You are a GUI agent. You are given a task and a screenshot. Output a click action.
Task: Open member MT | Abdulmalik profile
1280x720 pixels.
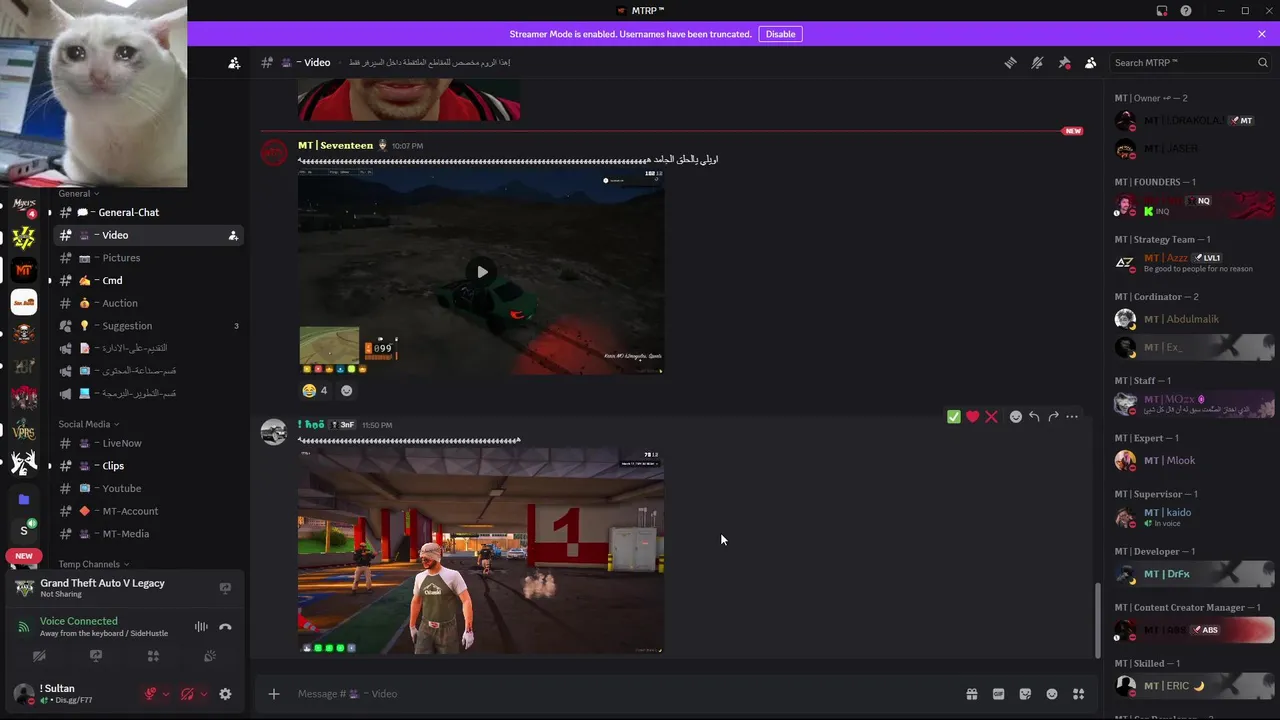1194,319
